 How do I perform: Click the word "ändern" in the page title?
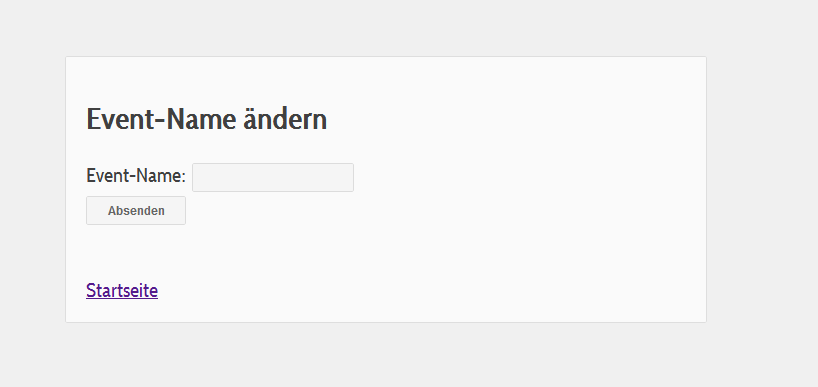[x=285, y=119]
